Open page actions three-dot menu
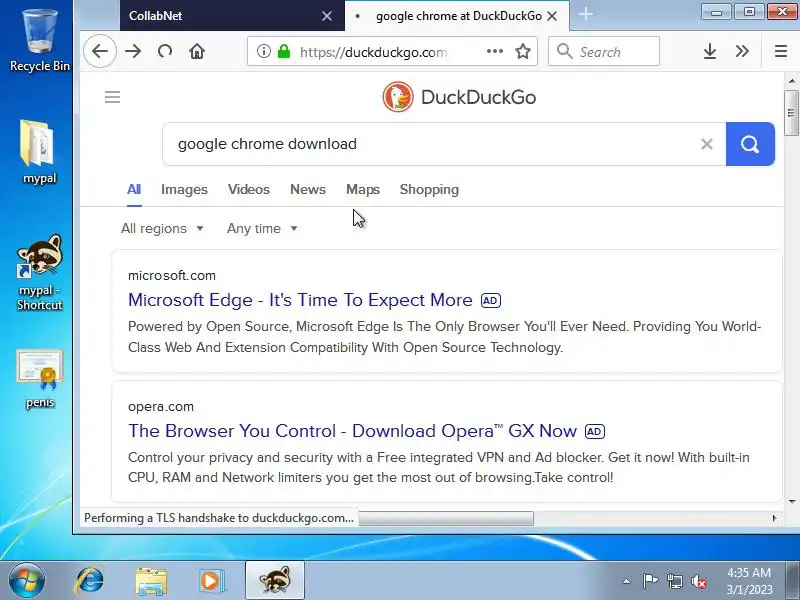Viewport: 800px width, 600px height. [x=495, y=51]
